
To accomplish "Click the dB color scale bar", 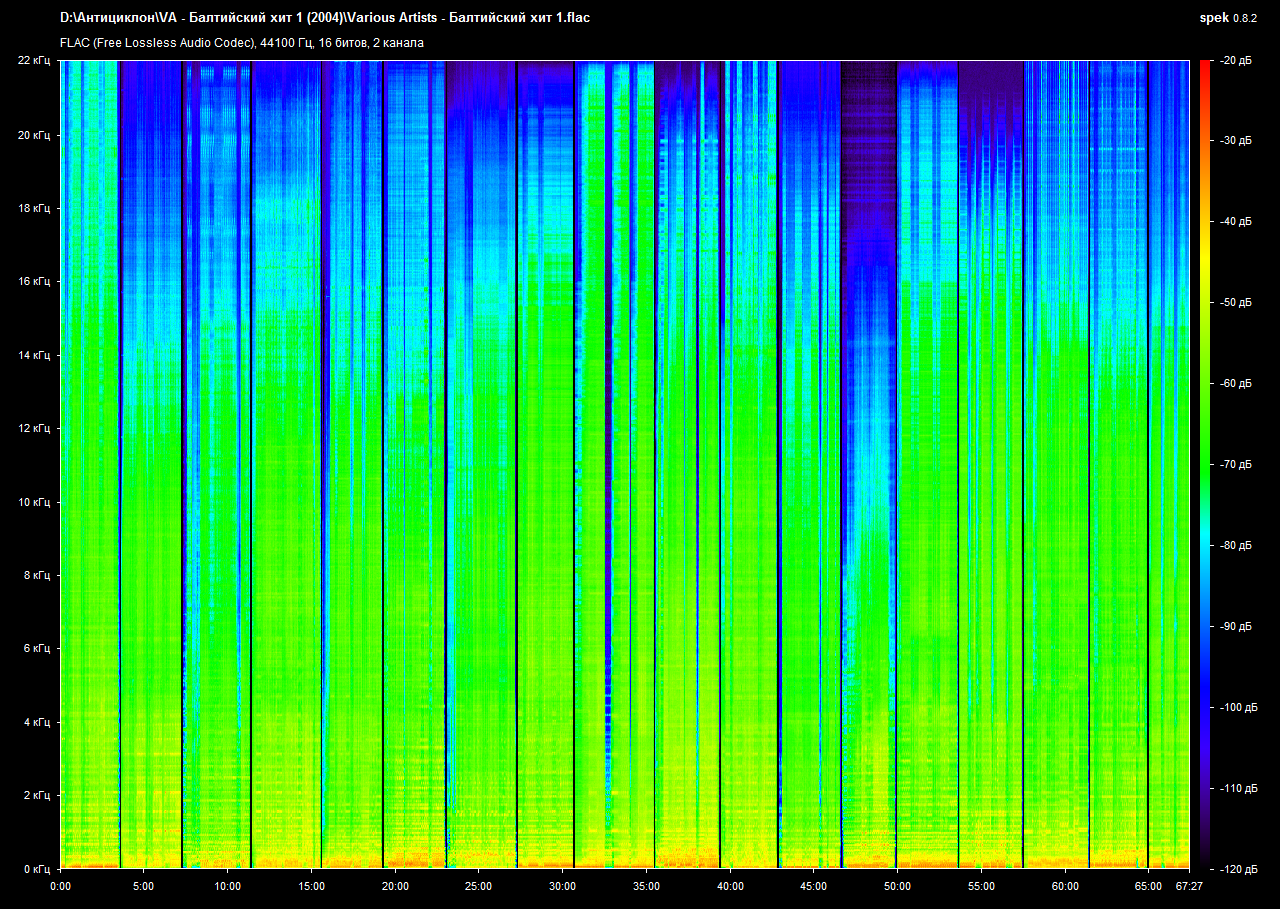I will pos(1204,465).
